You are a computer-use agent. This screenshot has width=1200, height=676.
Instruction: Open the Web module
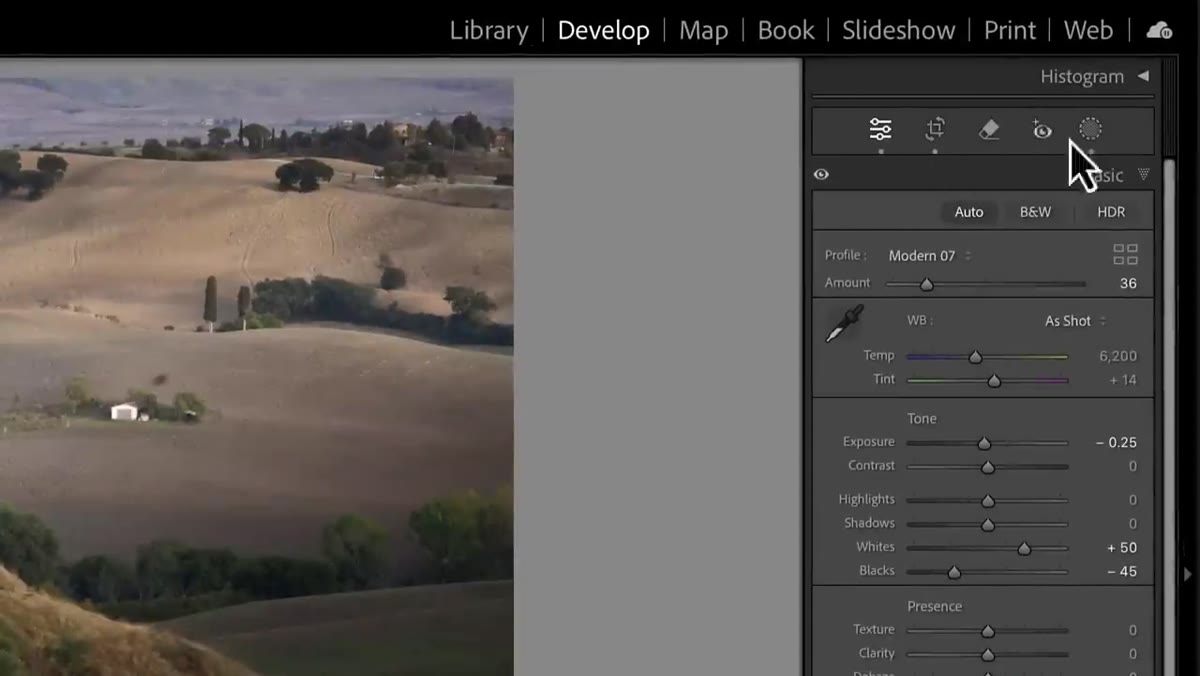click(1088, 30)
